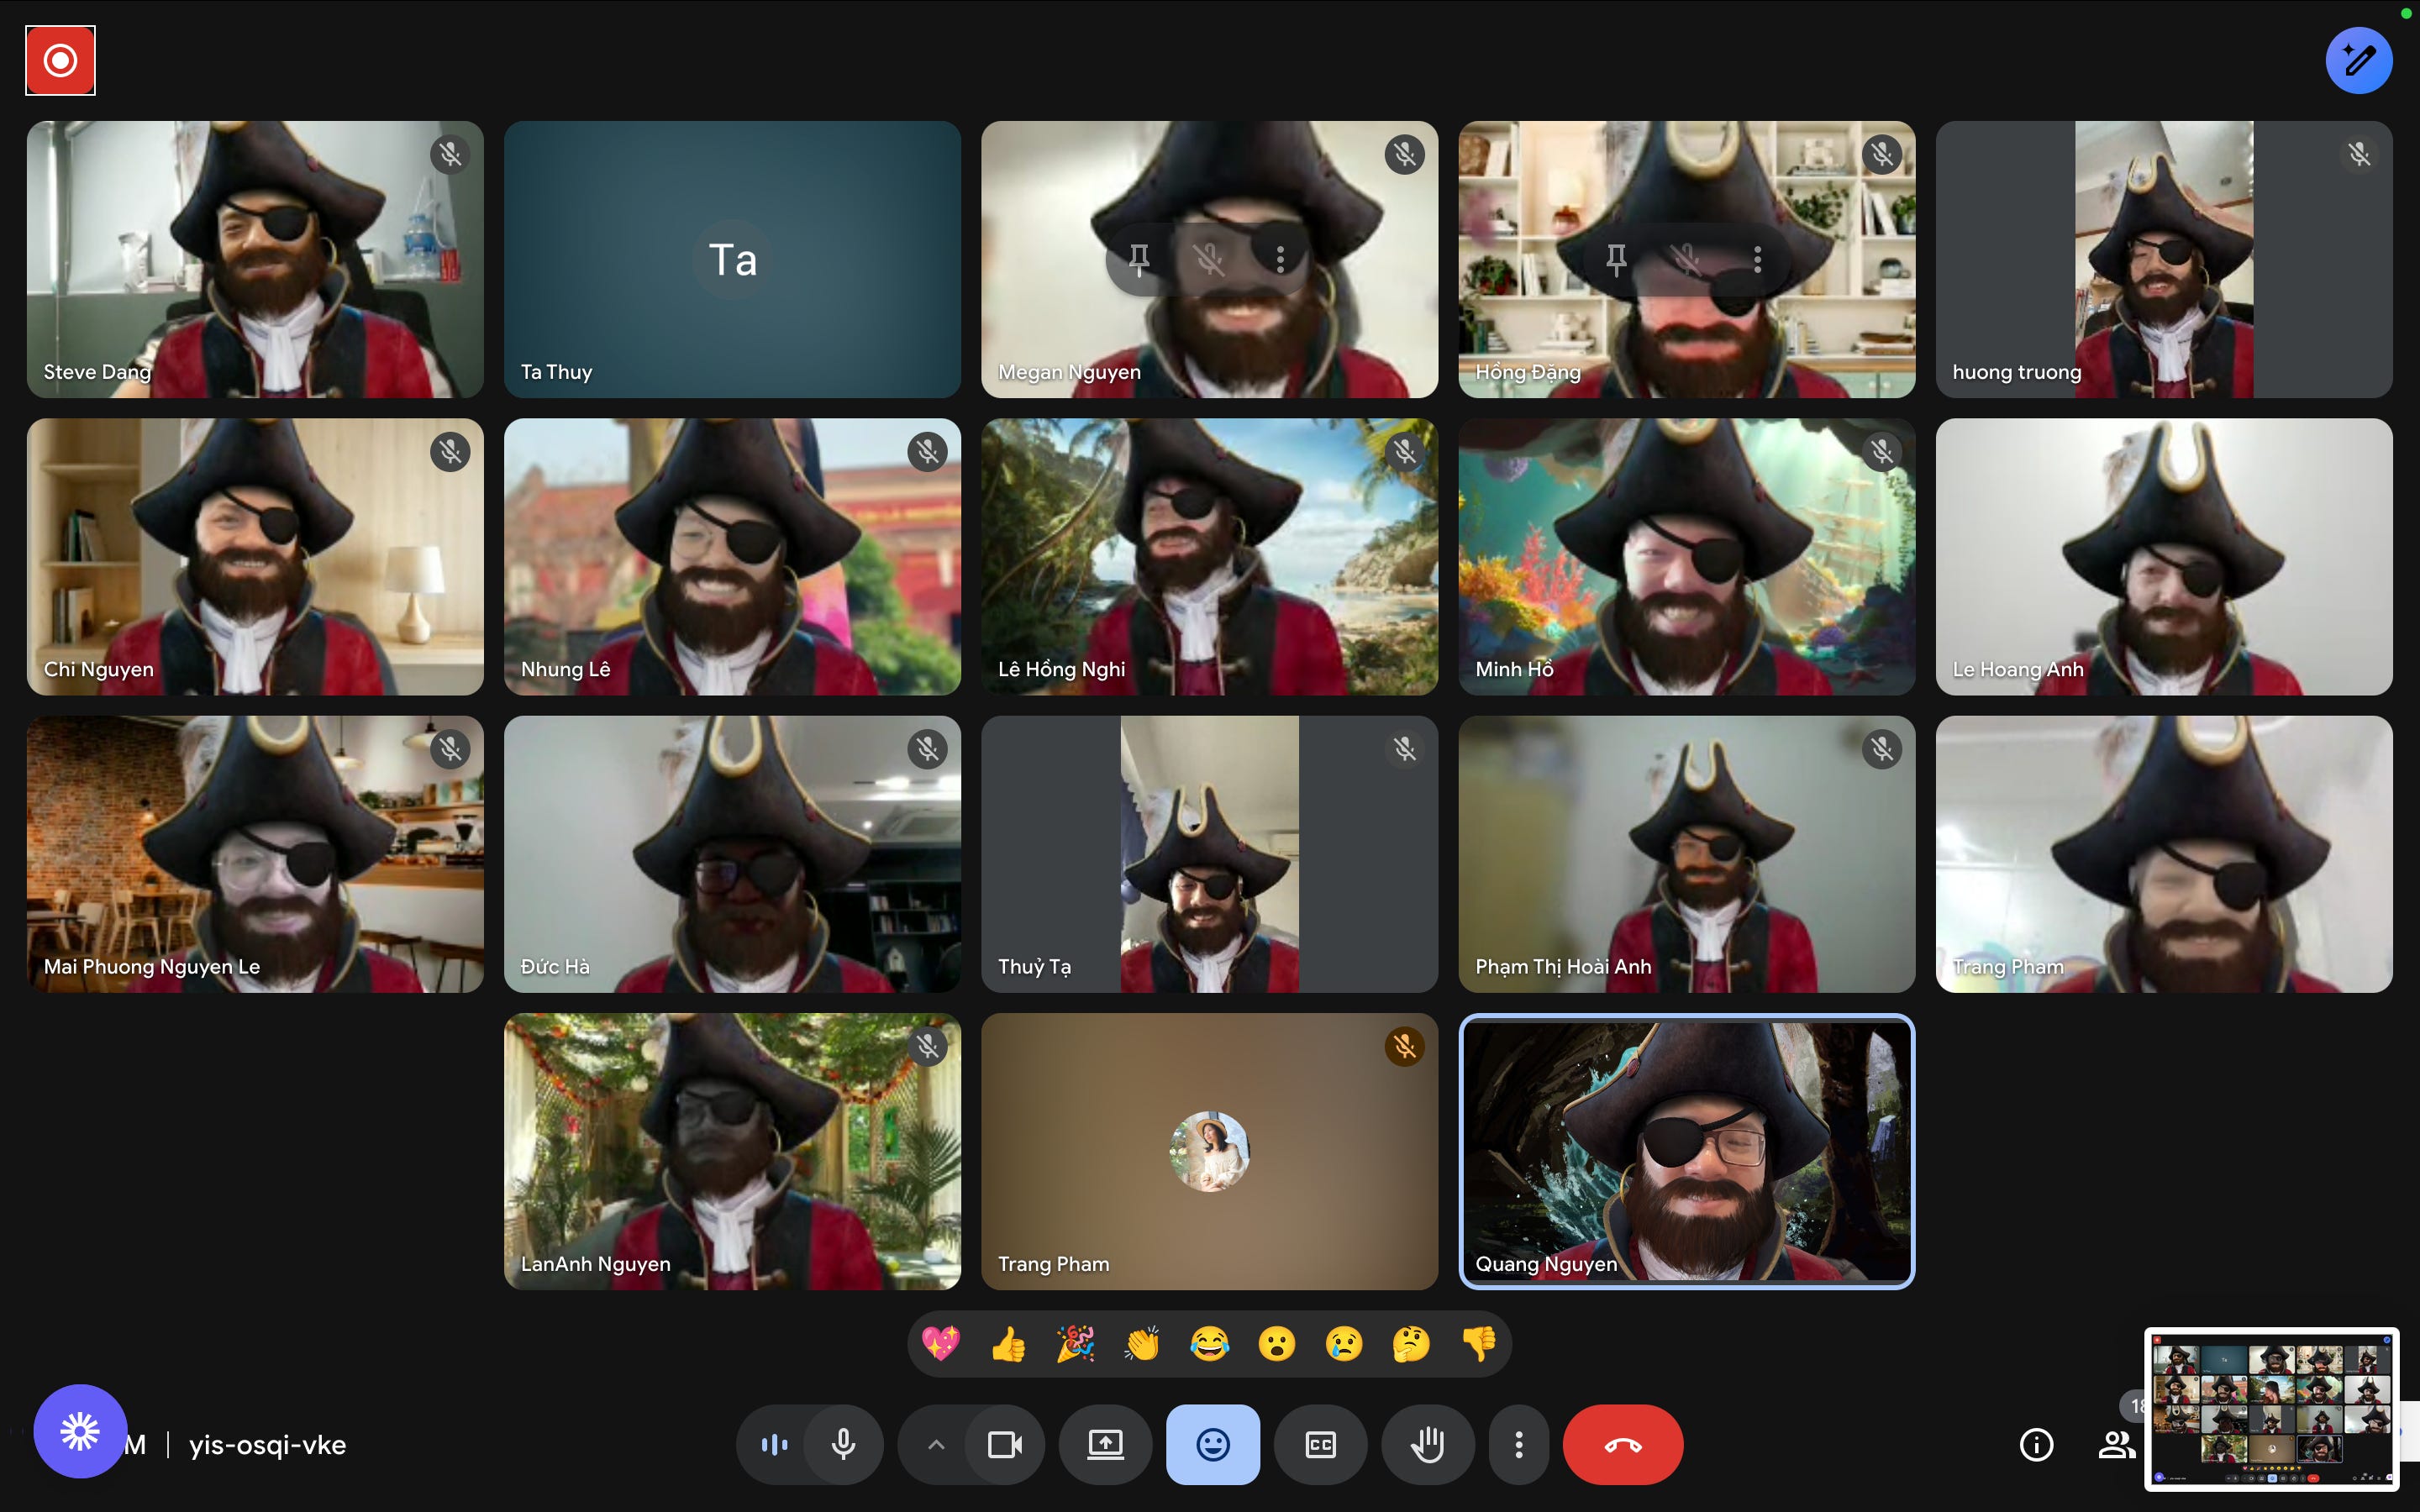Open more options on Hồng Đặng's tile
This screenshot has height=1512, width=2420.
(x=1757, y=259)
